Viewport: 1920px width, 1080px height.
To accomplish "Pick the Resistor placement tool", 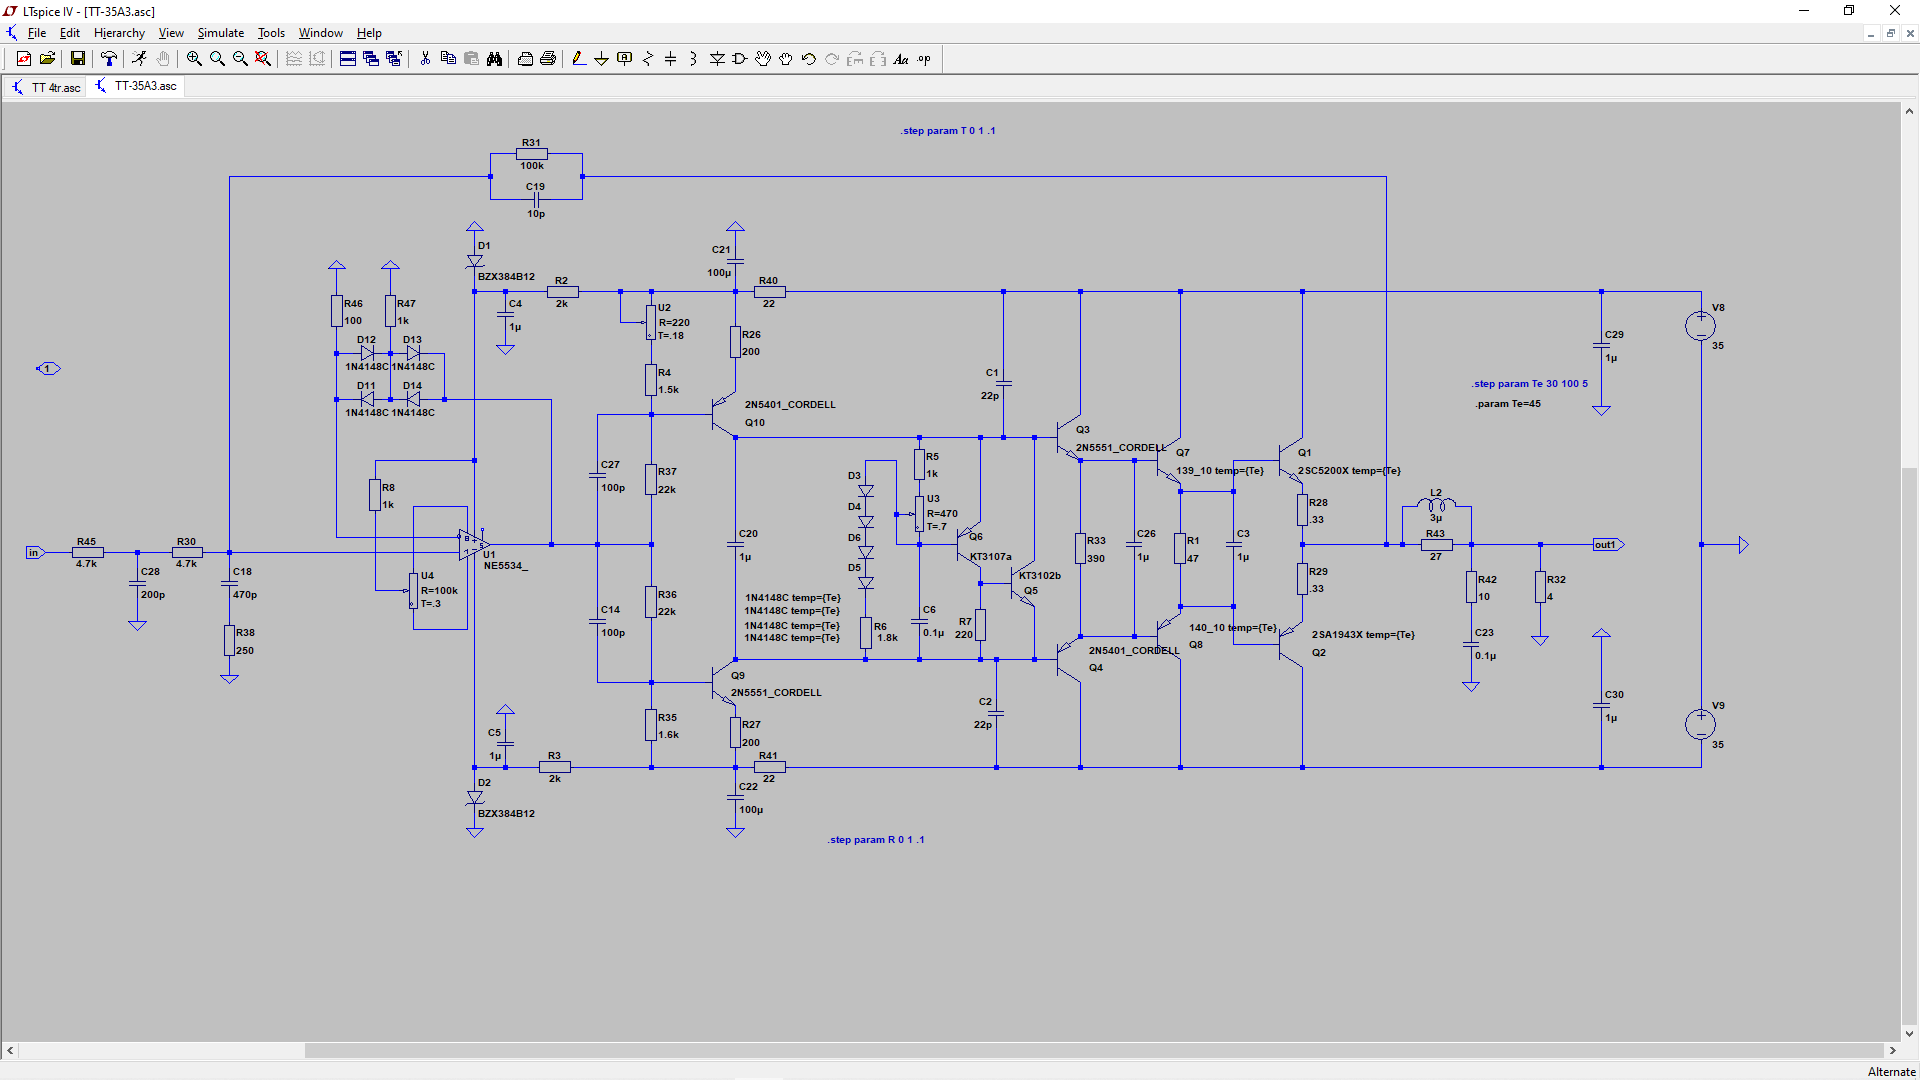I will pos(648,59).
